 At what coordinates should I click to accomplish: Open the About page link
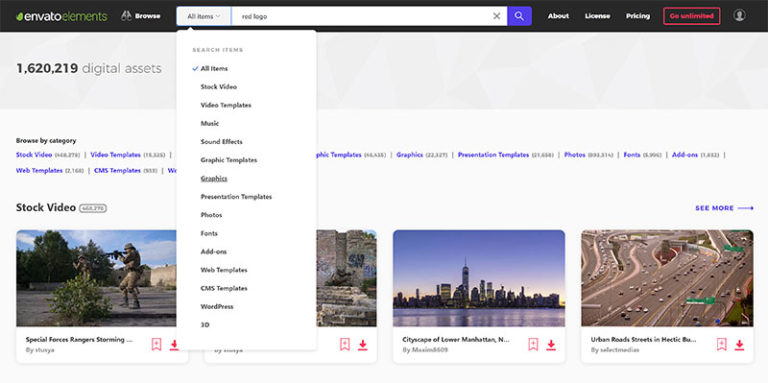click(558, 16)
